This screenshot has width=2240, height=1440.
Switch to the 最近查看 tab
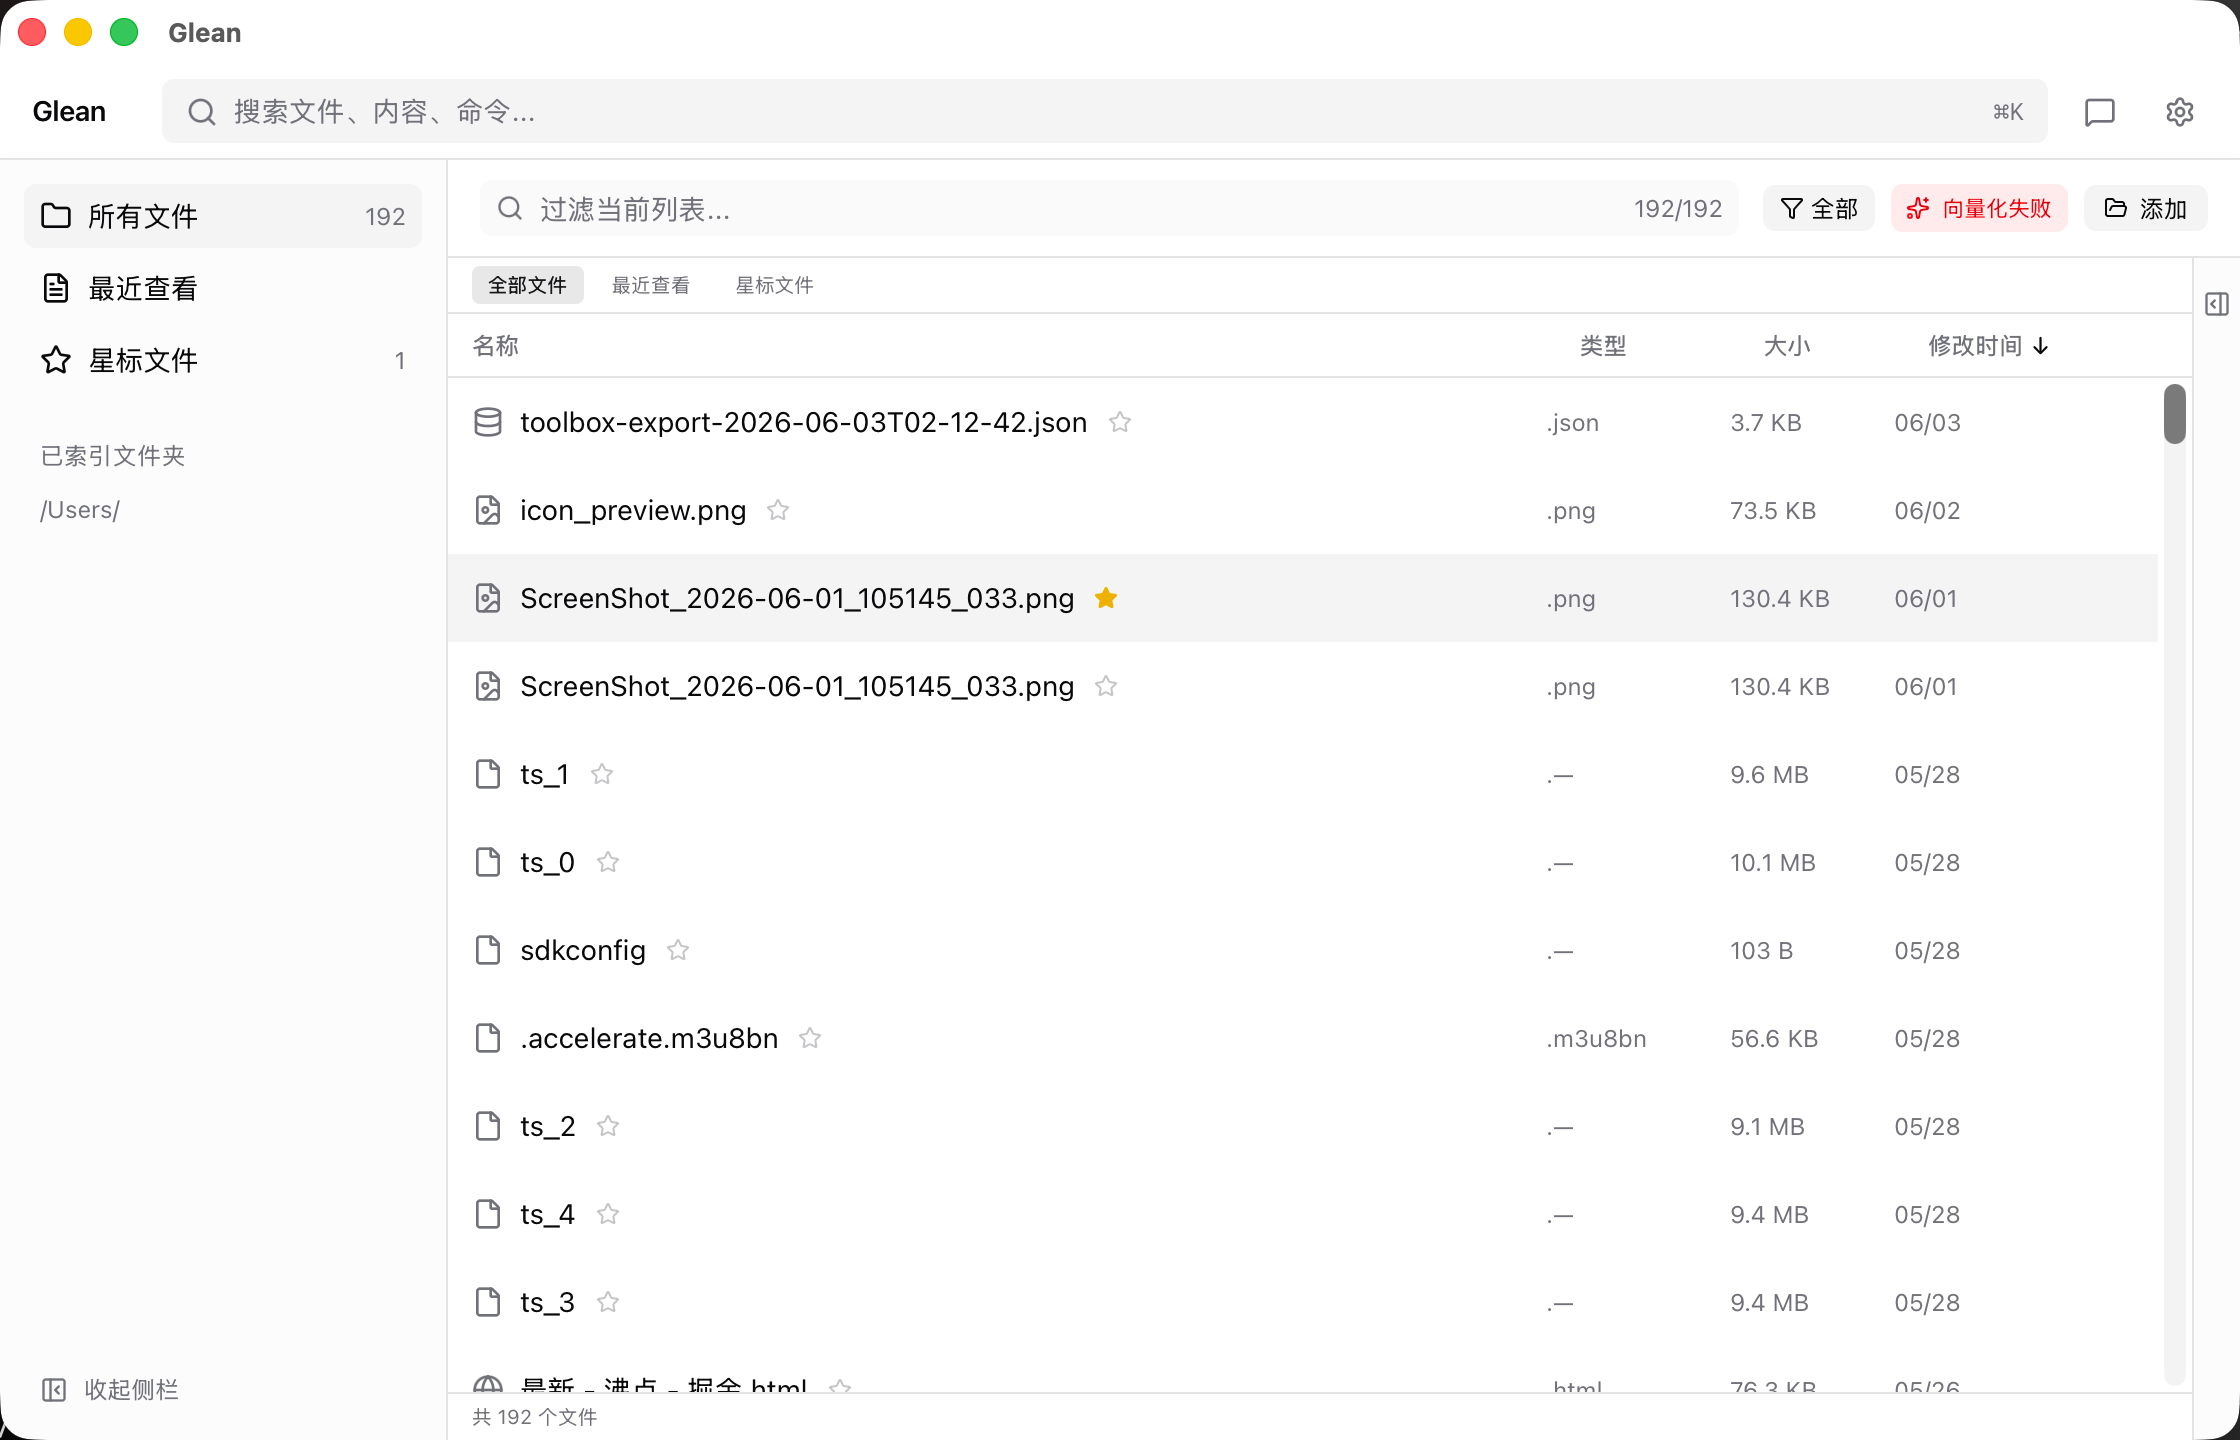[651, 285]
